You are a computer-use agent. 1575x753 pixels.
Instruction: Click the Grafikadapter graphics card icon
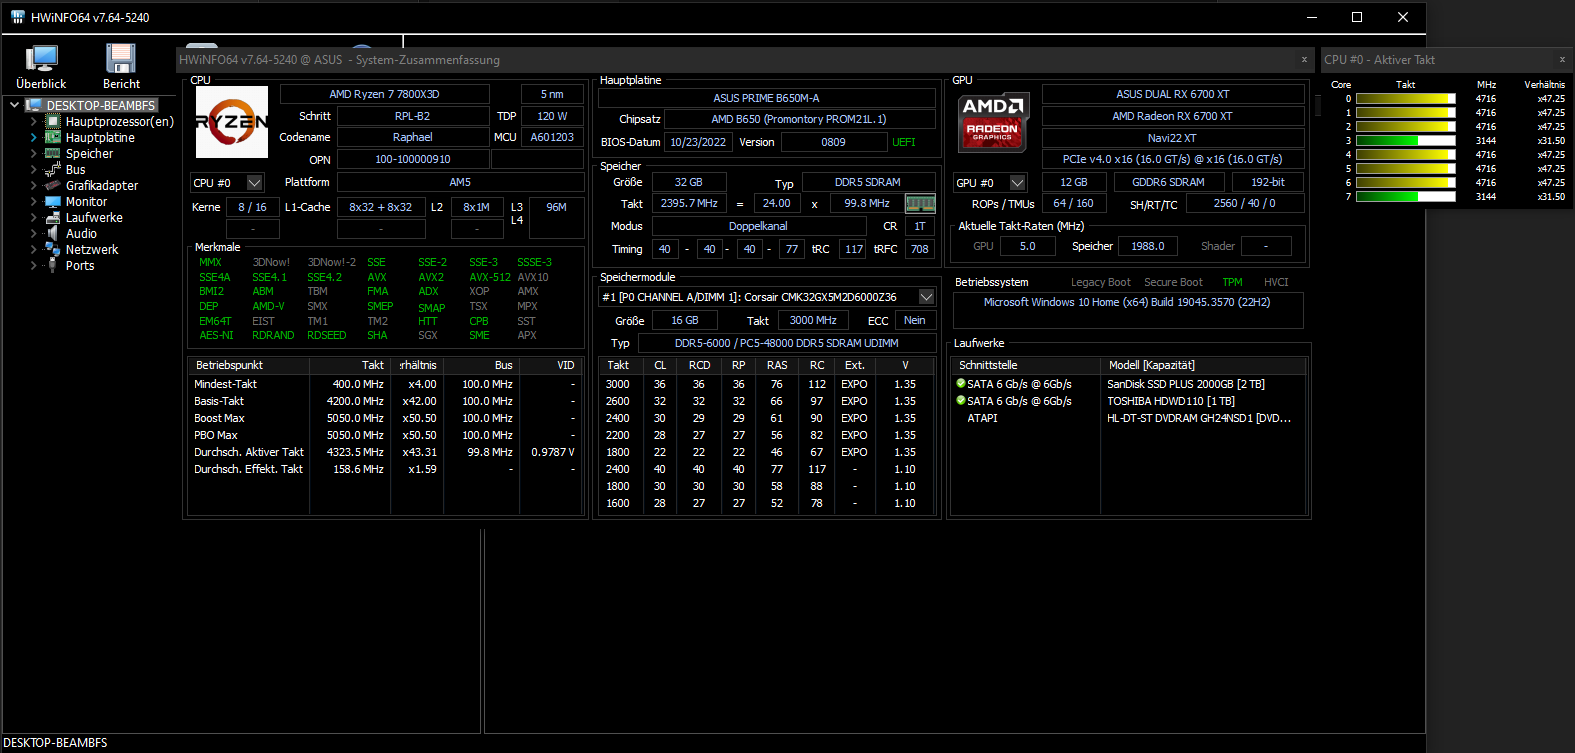(x=53, y=186)
